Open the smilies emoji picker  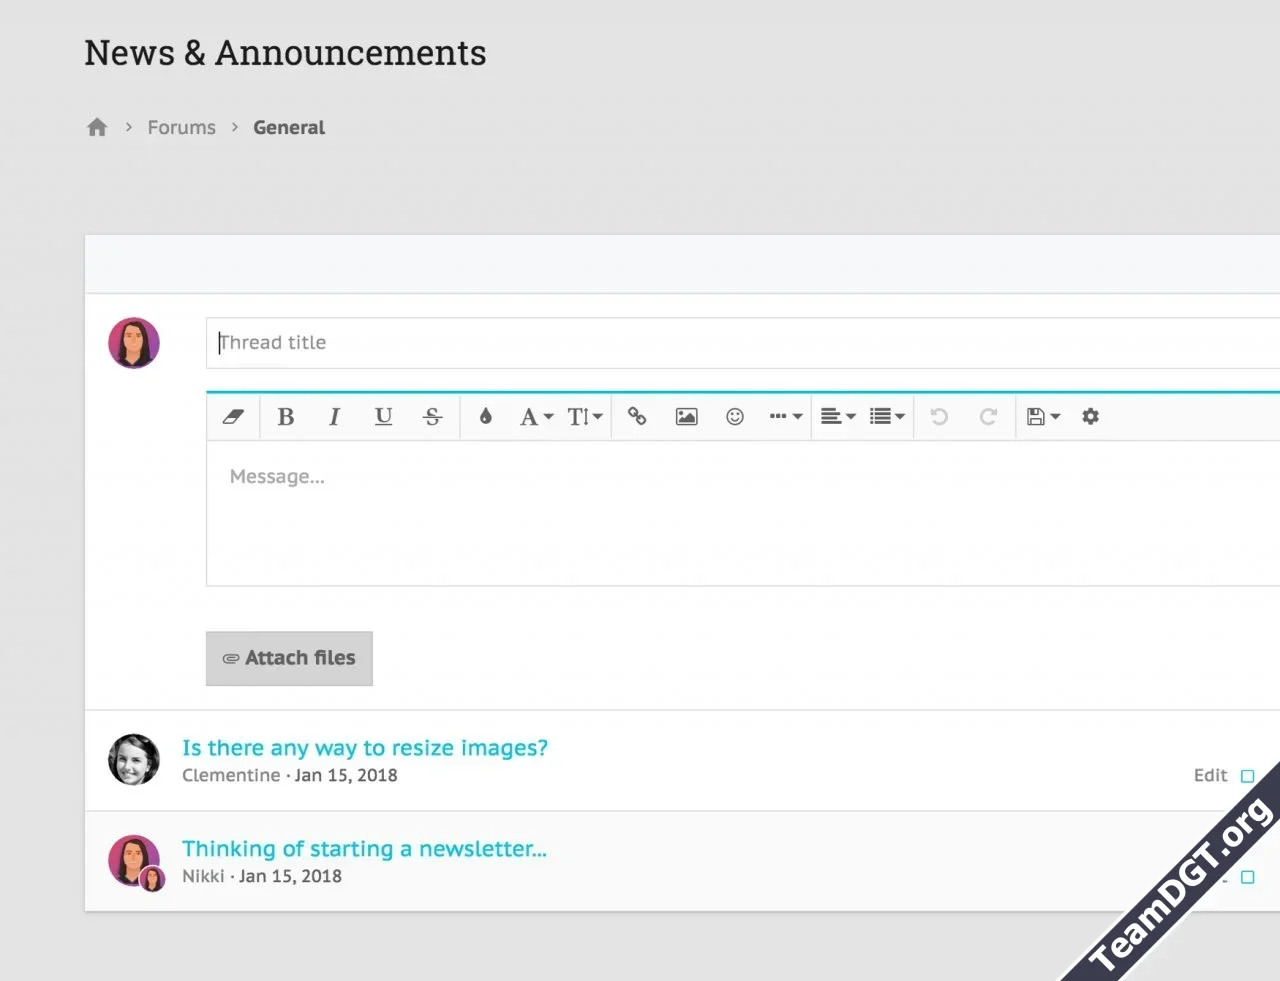point(735,417)
